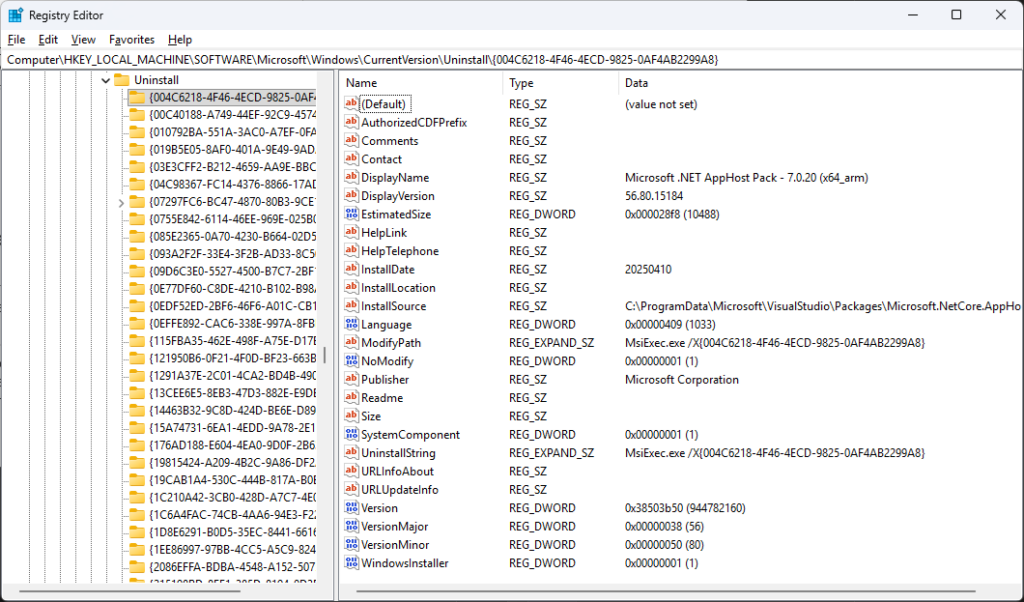The height and width of the screenshot is (602, 1024).
Task: Select the {0EDF52ED-2BF6-46F6 key
Action: coord(232,306)
